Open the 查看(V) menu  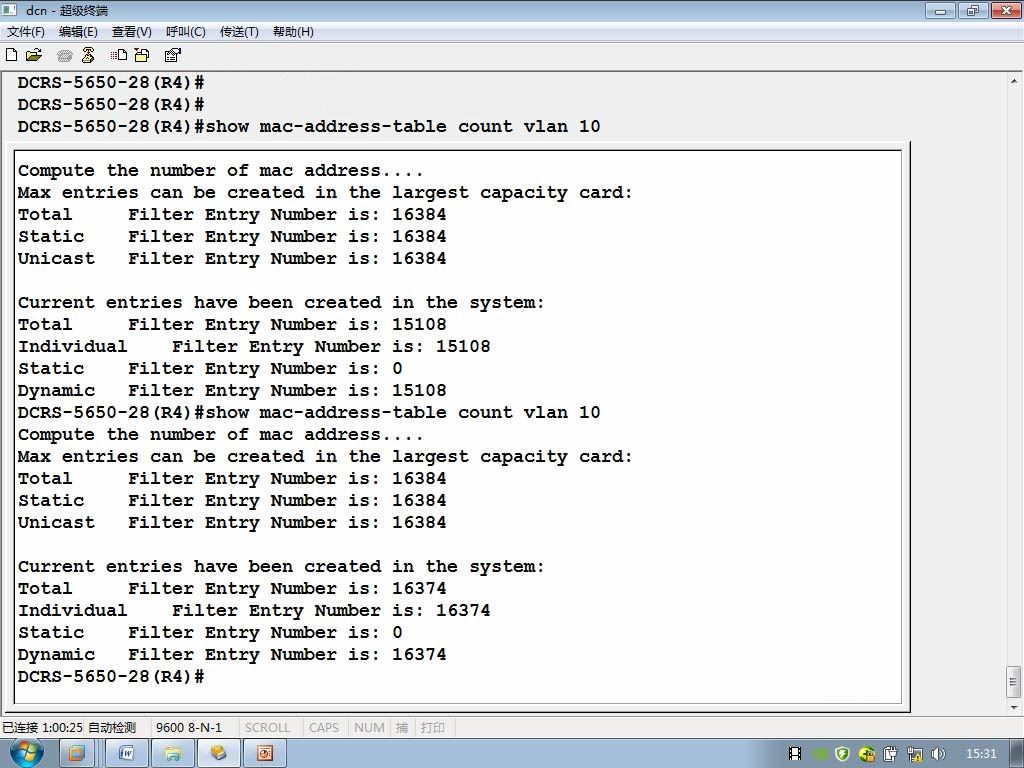131,32
